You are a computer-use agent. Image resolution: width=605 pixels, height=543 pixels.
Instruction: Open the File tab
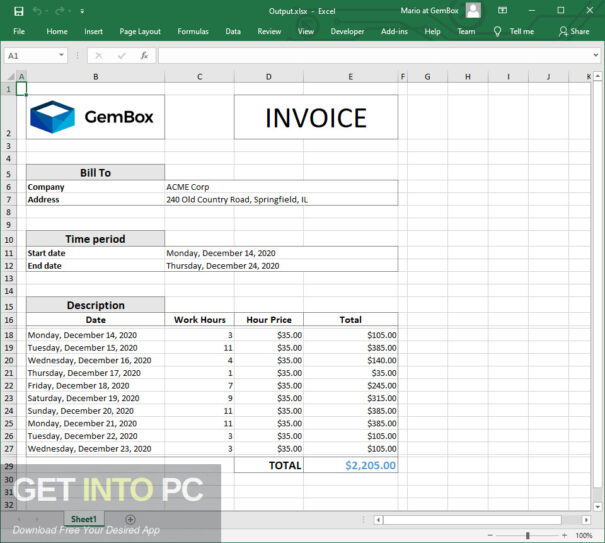[19, 31]
